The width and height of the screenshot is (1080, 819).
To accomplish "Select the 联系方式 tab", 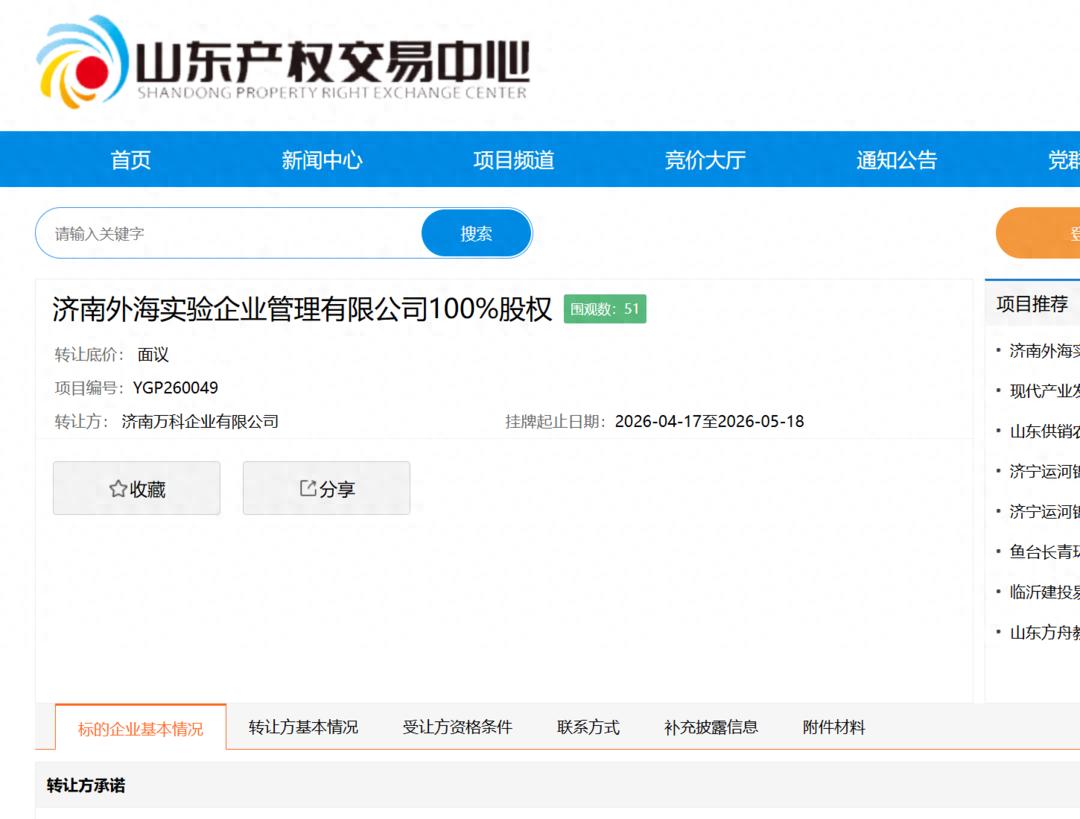I will 588,727.
